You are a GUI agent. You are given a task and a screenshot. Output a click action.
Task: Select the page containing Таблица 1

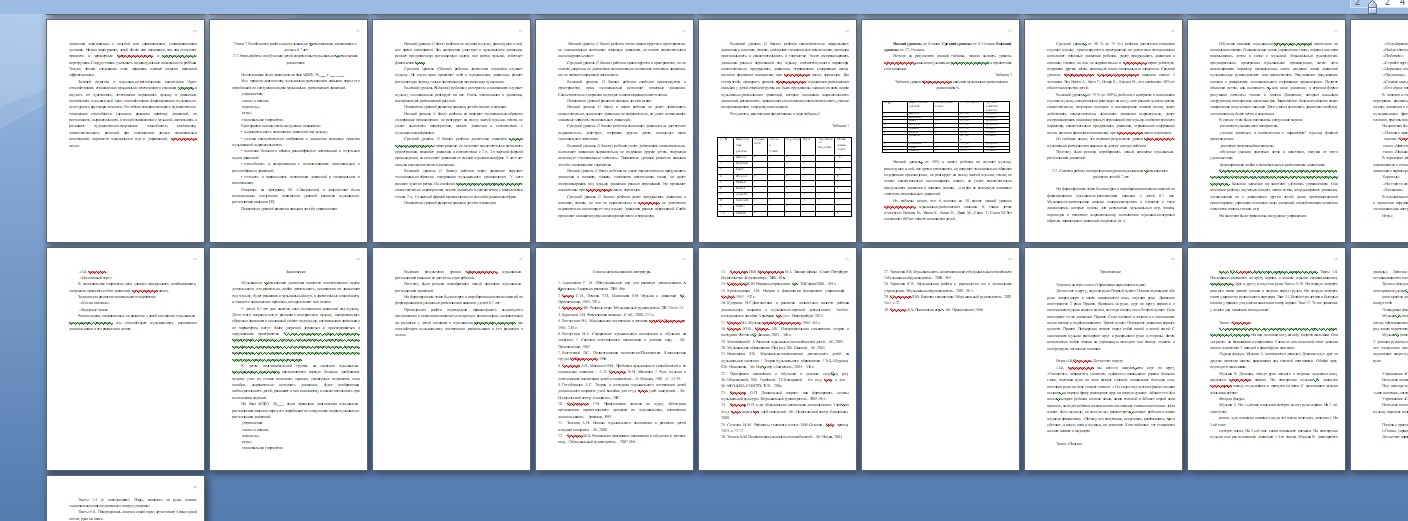(777, 130)
